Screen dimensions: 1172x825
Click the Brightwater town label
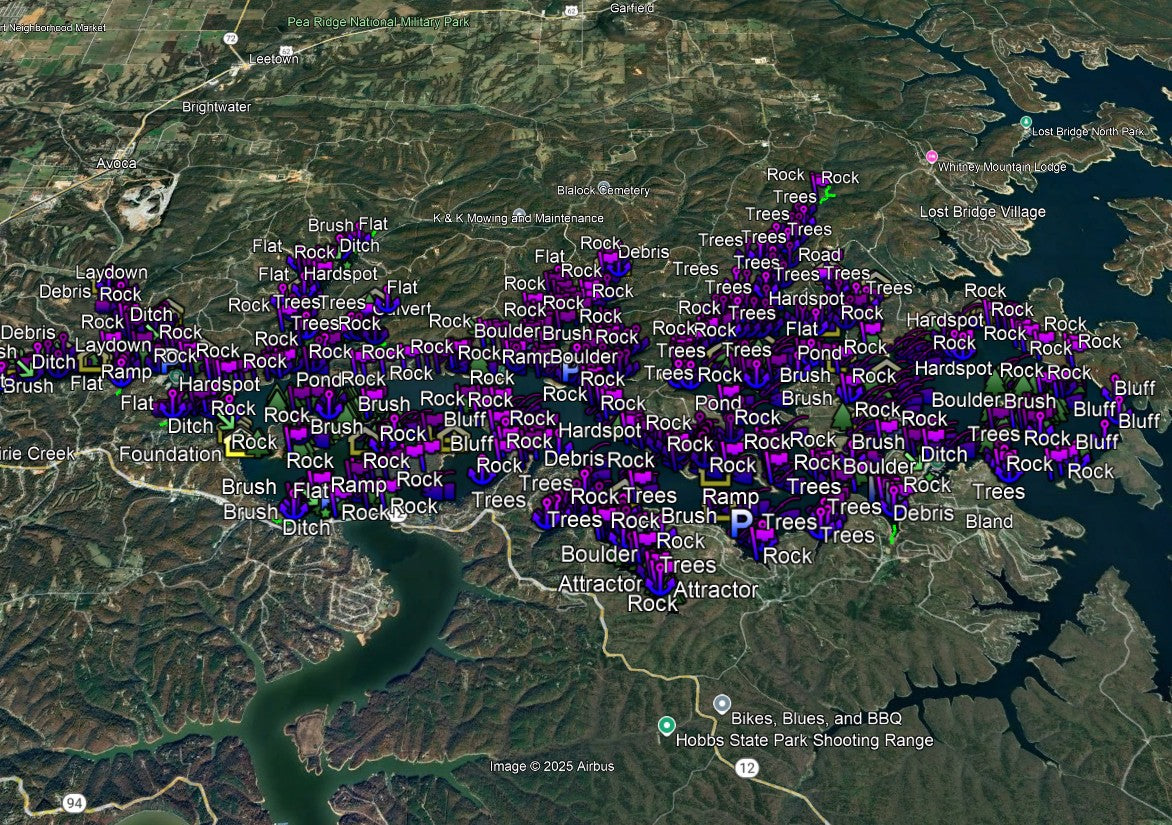[214, 106]
